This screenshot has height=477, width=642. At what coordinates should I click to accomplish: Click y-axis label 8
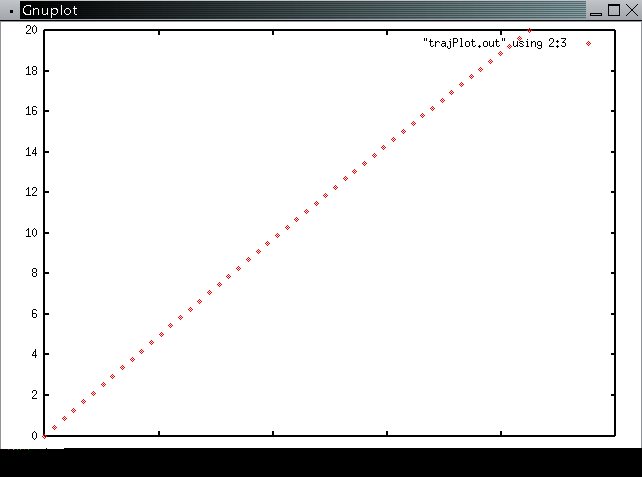pos(34,273)
